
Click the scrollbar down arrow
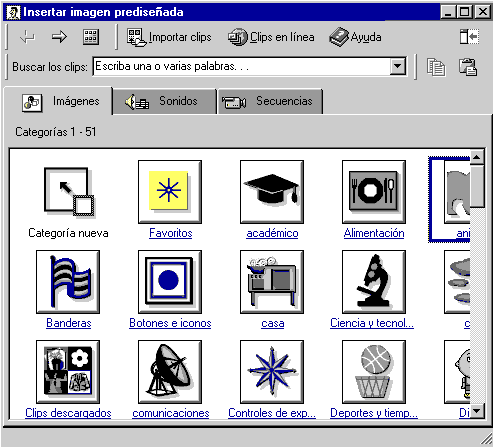tap(477, 411)
